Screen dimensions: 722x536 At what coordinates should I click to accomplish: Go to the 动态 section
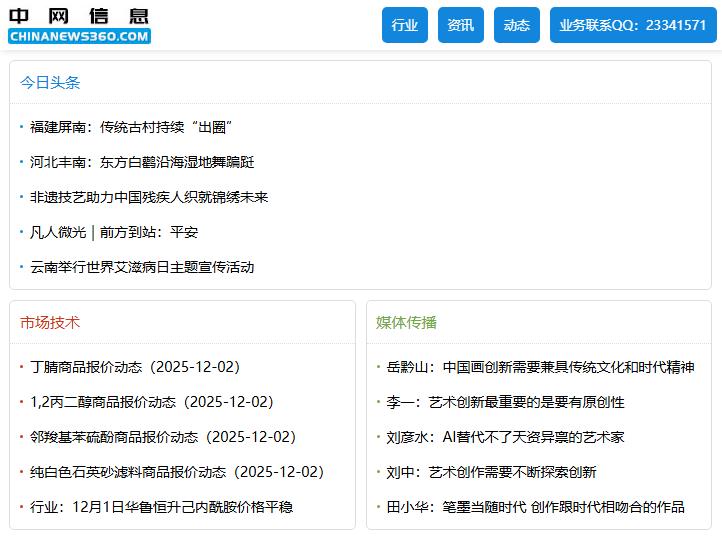click(x=517, y=25)
